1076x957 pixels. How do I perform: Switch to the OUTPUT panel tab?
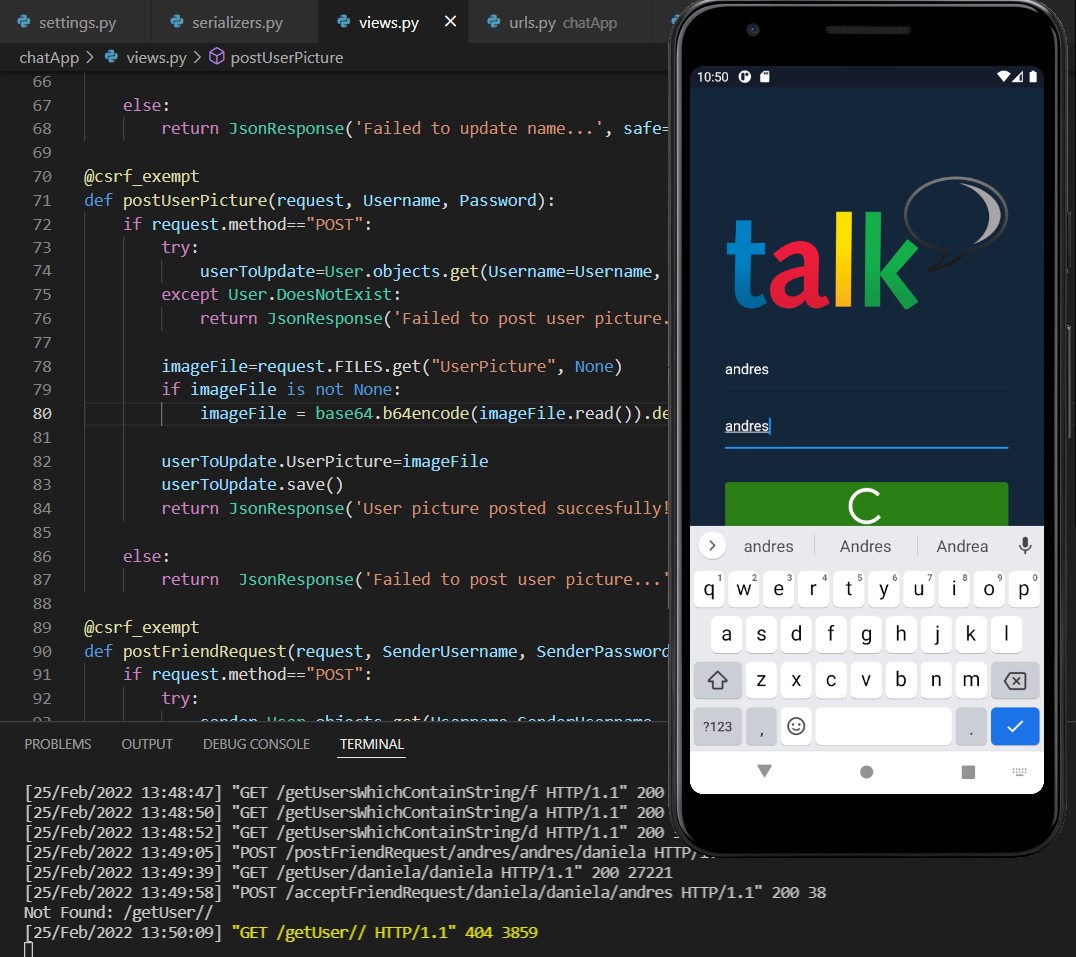tap(147, 744)
